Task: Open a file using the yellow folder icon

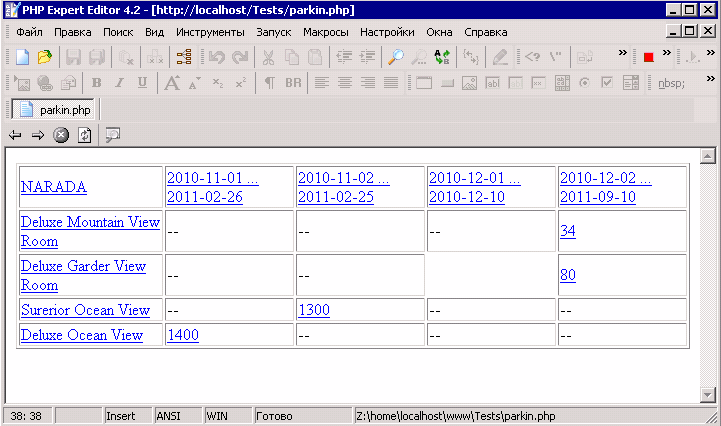Action: tap(45, 57)
